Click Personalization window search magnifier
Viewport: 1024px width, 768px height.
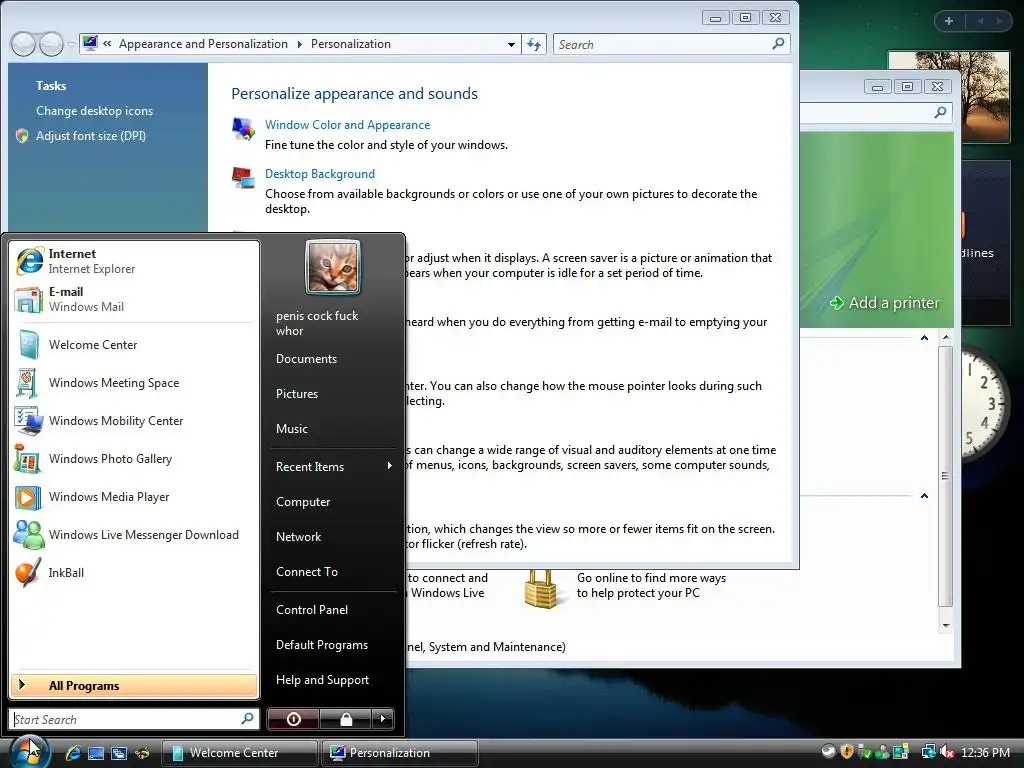(778, 44)
